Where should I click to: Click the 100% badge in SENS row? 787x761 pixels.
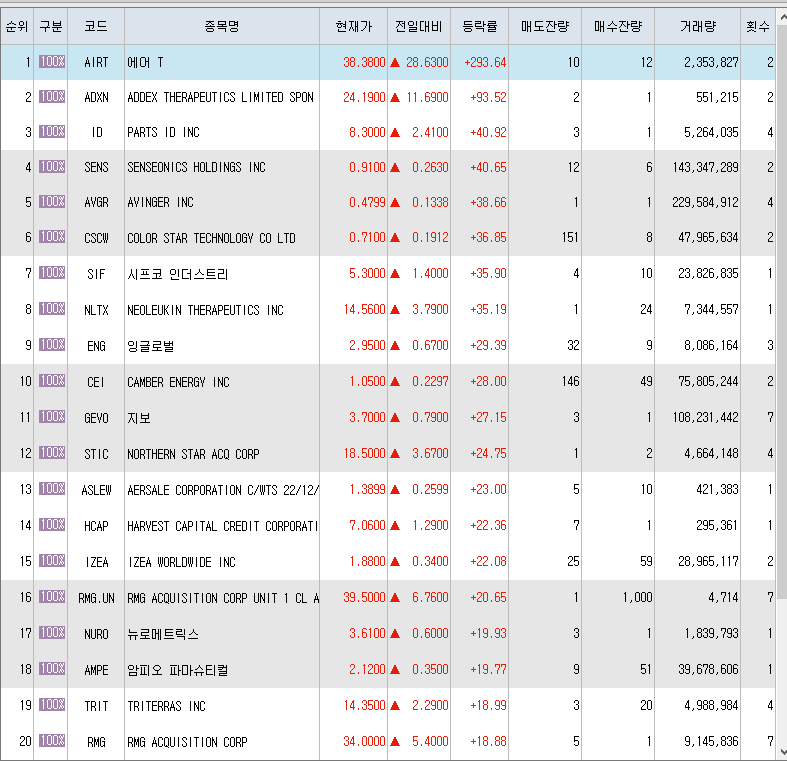point(52,166)
